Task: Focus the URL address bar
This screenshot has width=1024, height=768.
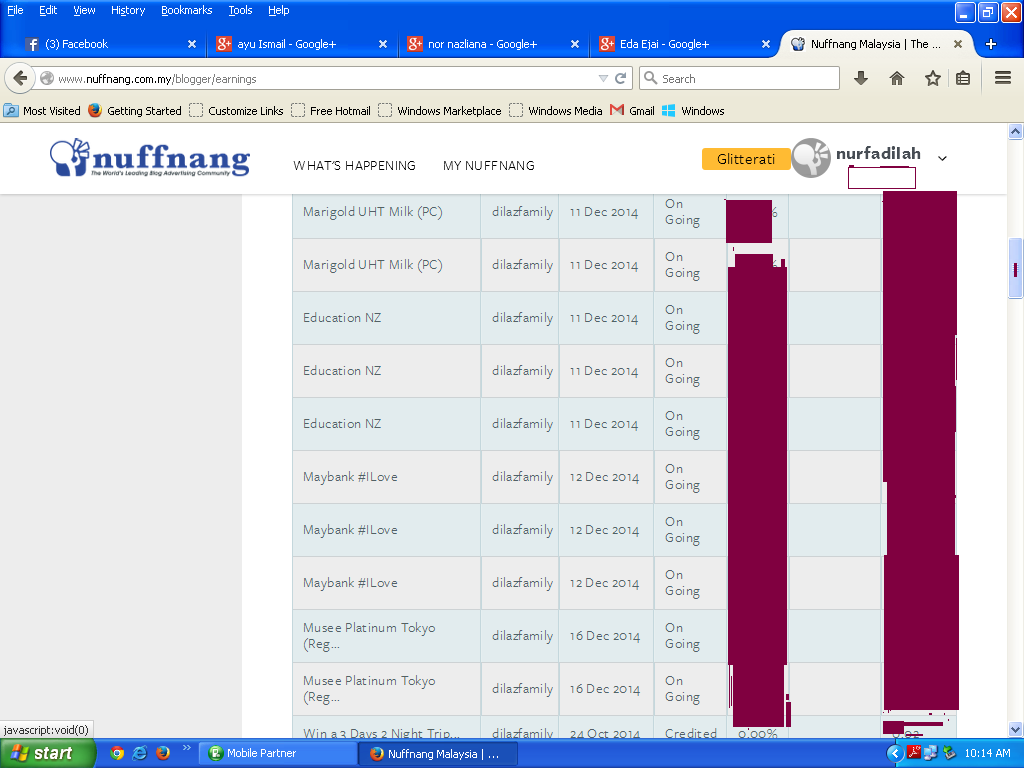Action: click(325, 78)
